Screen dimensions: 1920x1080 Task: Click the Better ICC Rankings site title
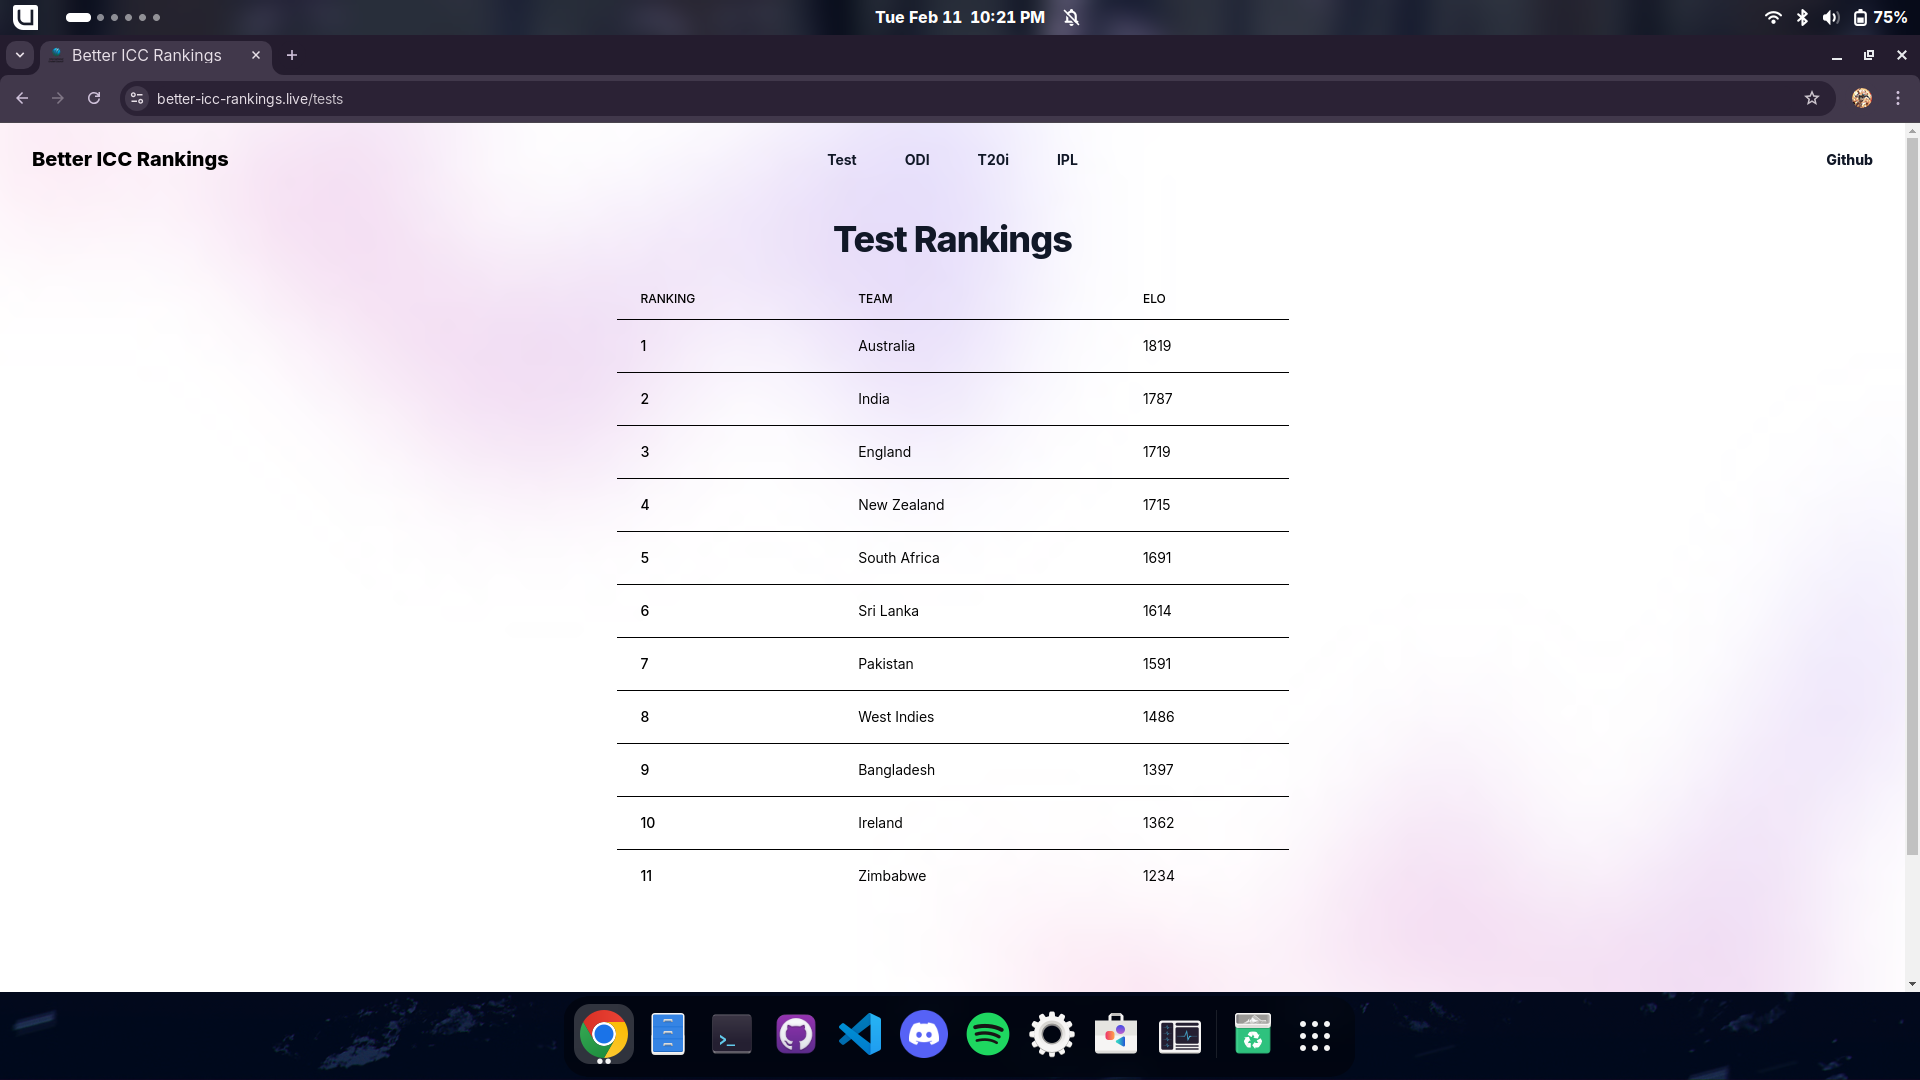pyautogui.click(x=130, y=159)
